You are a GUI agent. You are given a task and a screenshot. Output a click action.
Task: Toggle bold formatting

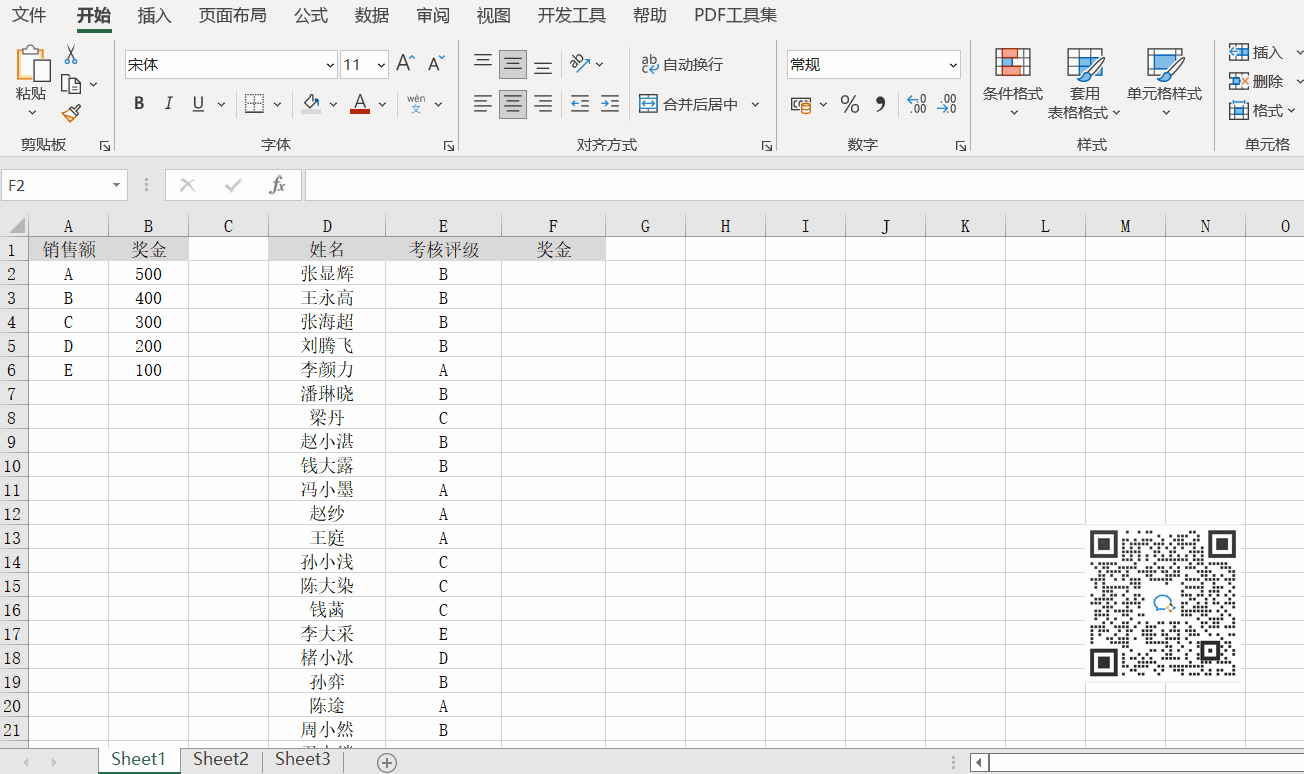139,103
